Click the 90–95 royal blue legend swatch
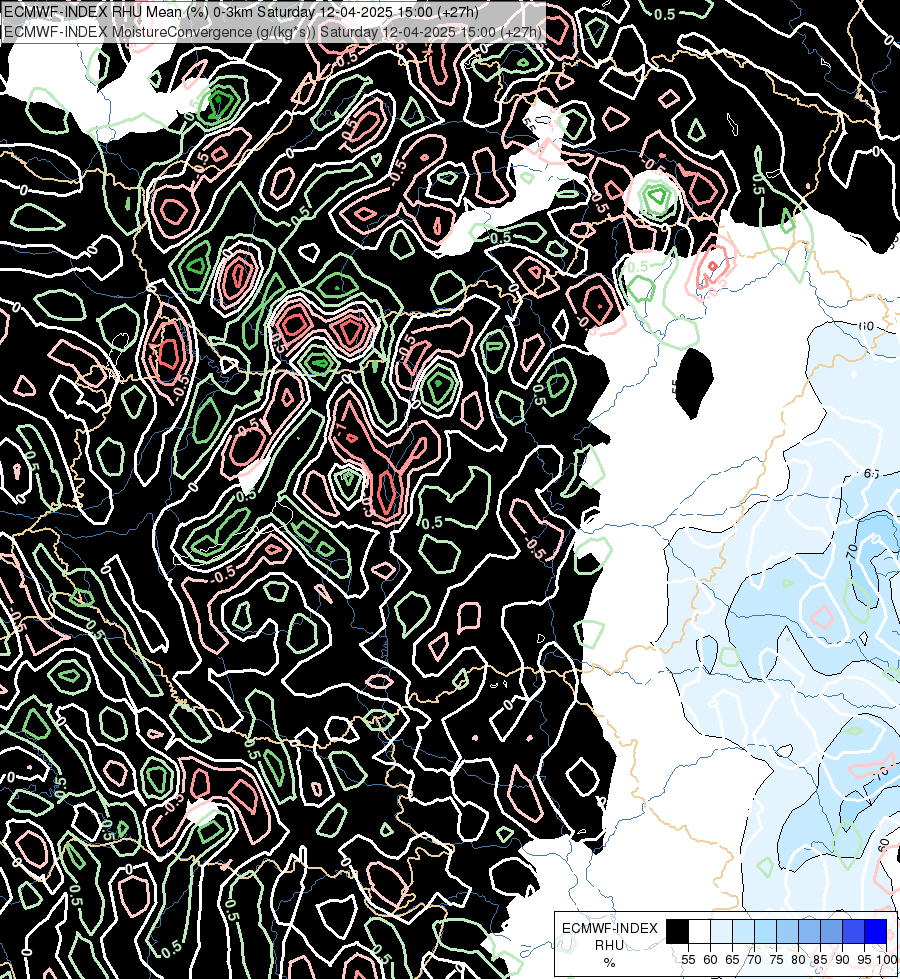 click(x=853, y=931)
